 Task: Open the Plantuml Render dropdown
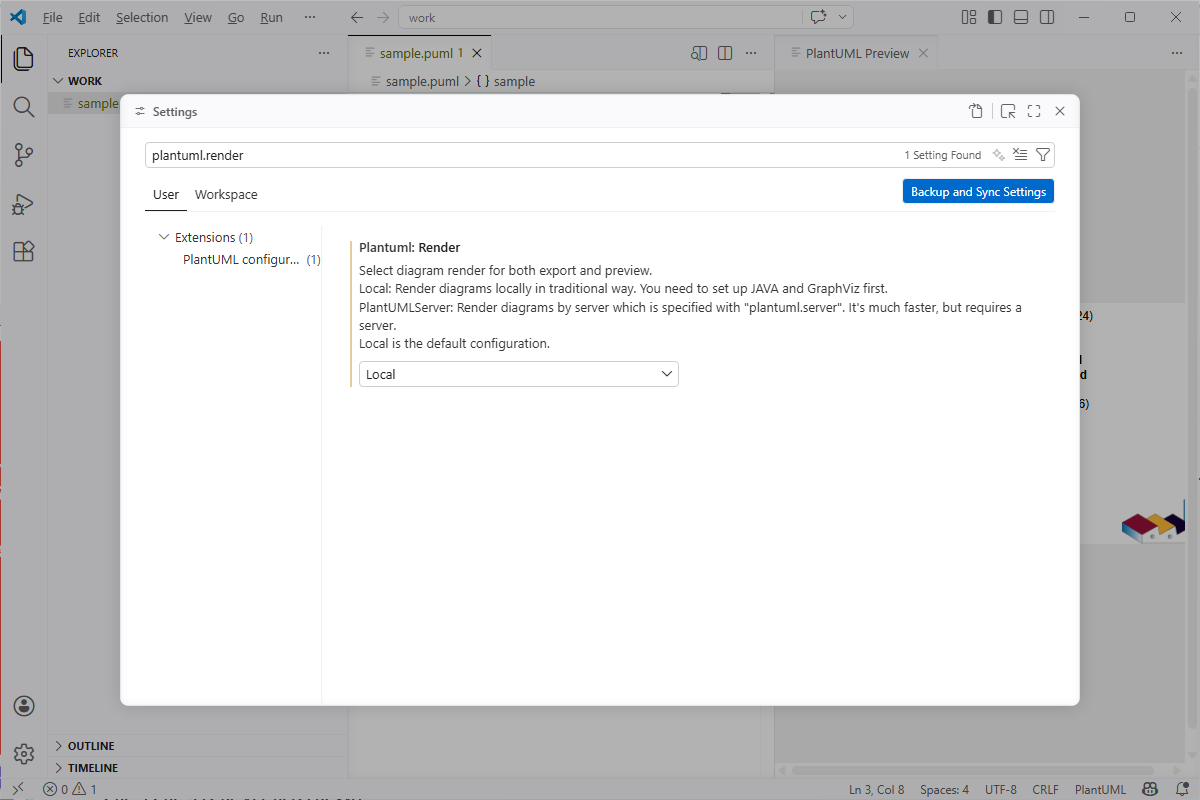pyautogui.click(x=518, y=374)
